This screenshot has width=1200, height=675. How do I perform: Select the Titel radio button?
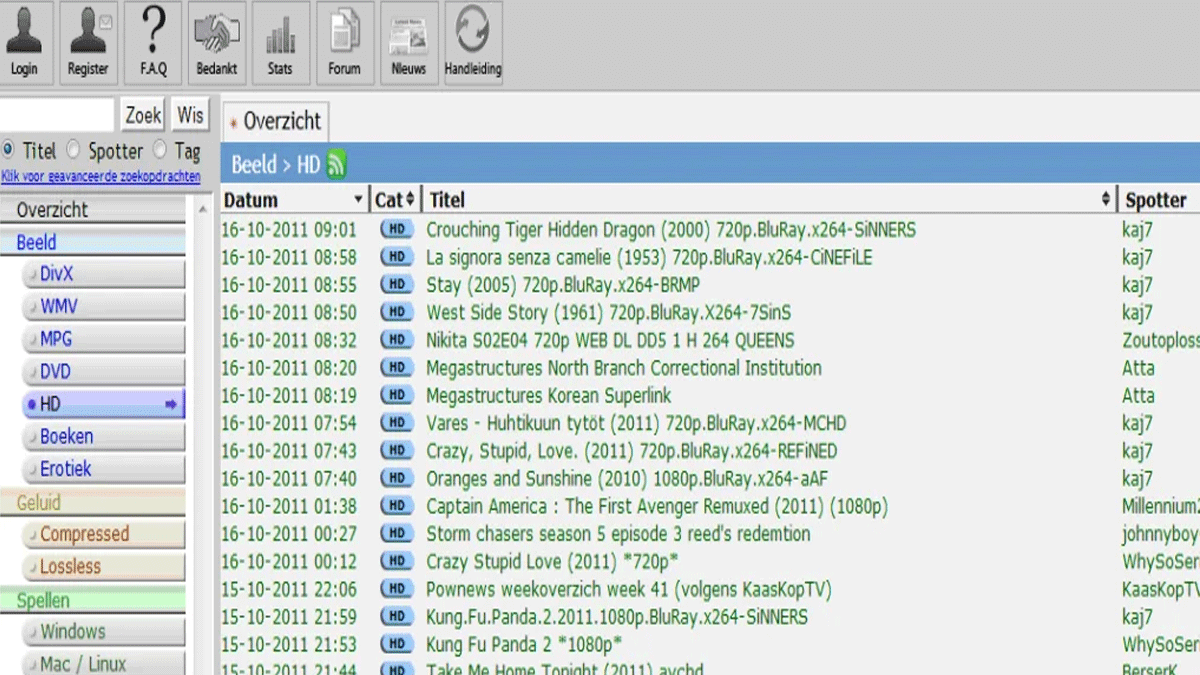[x=9, y=150]
